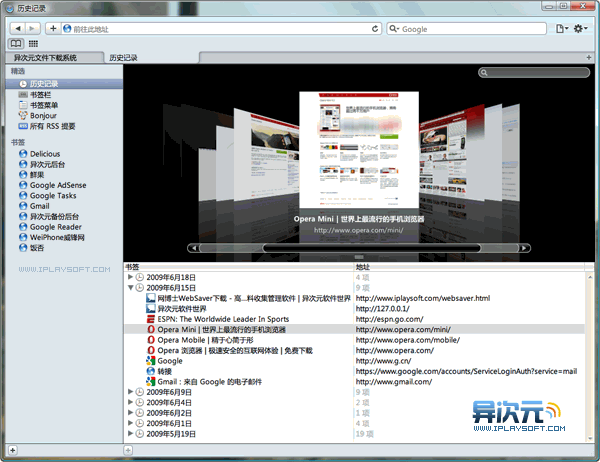The image size is (600, 462).
Task: Expand the 2009年6月4日 history group
Action: point(130,402)
